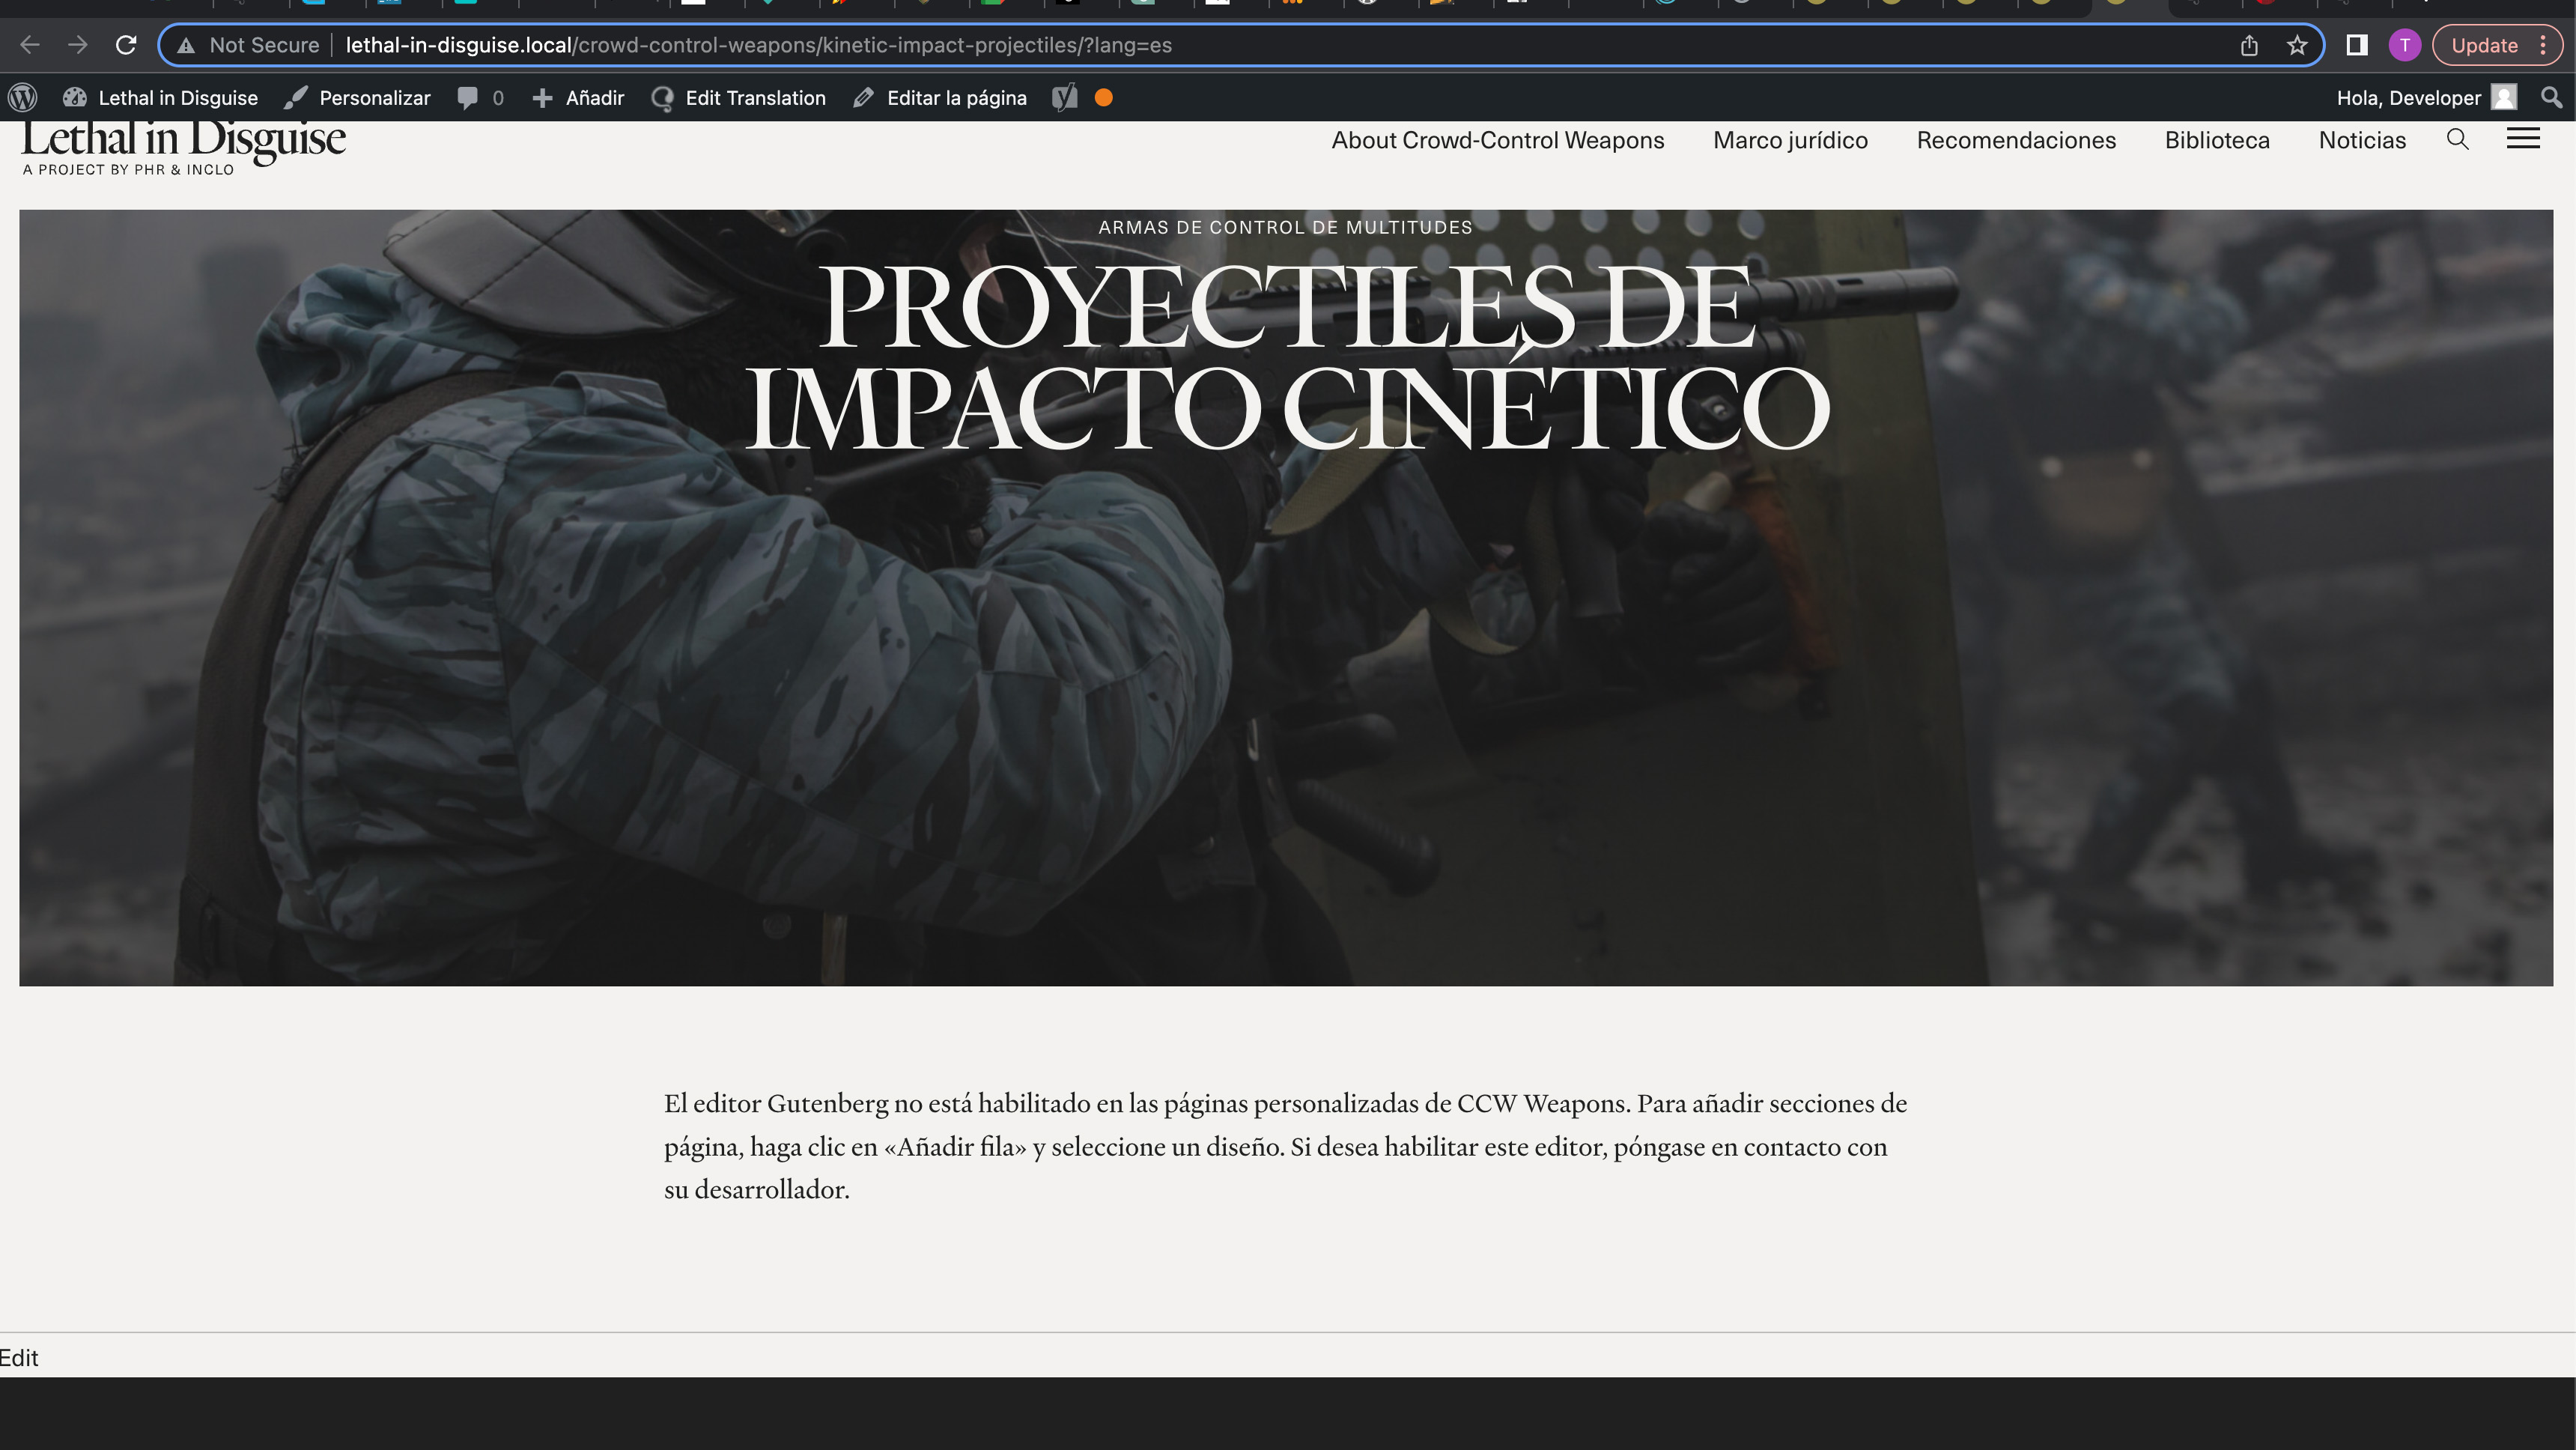Open the hamburger menu icon

(x=2523, y=139)
